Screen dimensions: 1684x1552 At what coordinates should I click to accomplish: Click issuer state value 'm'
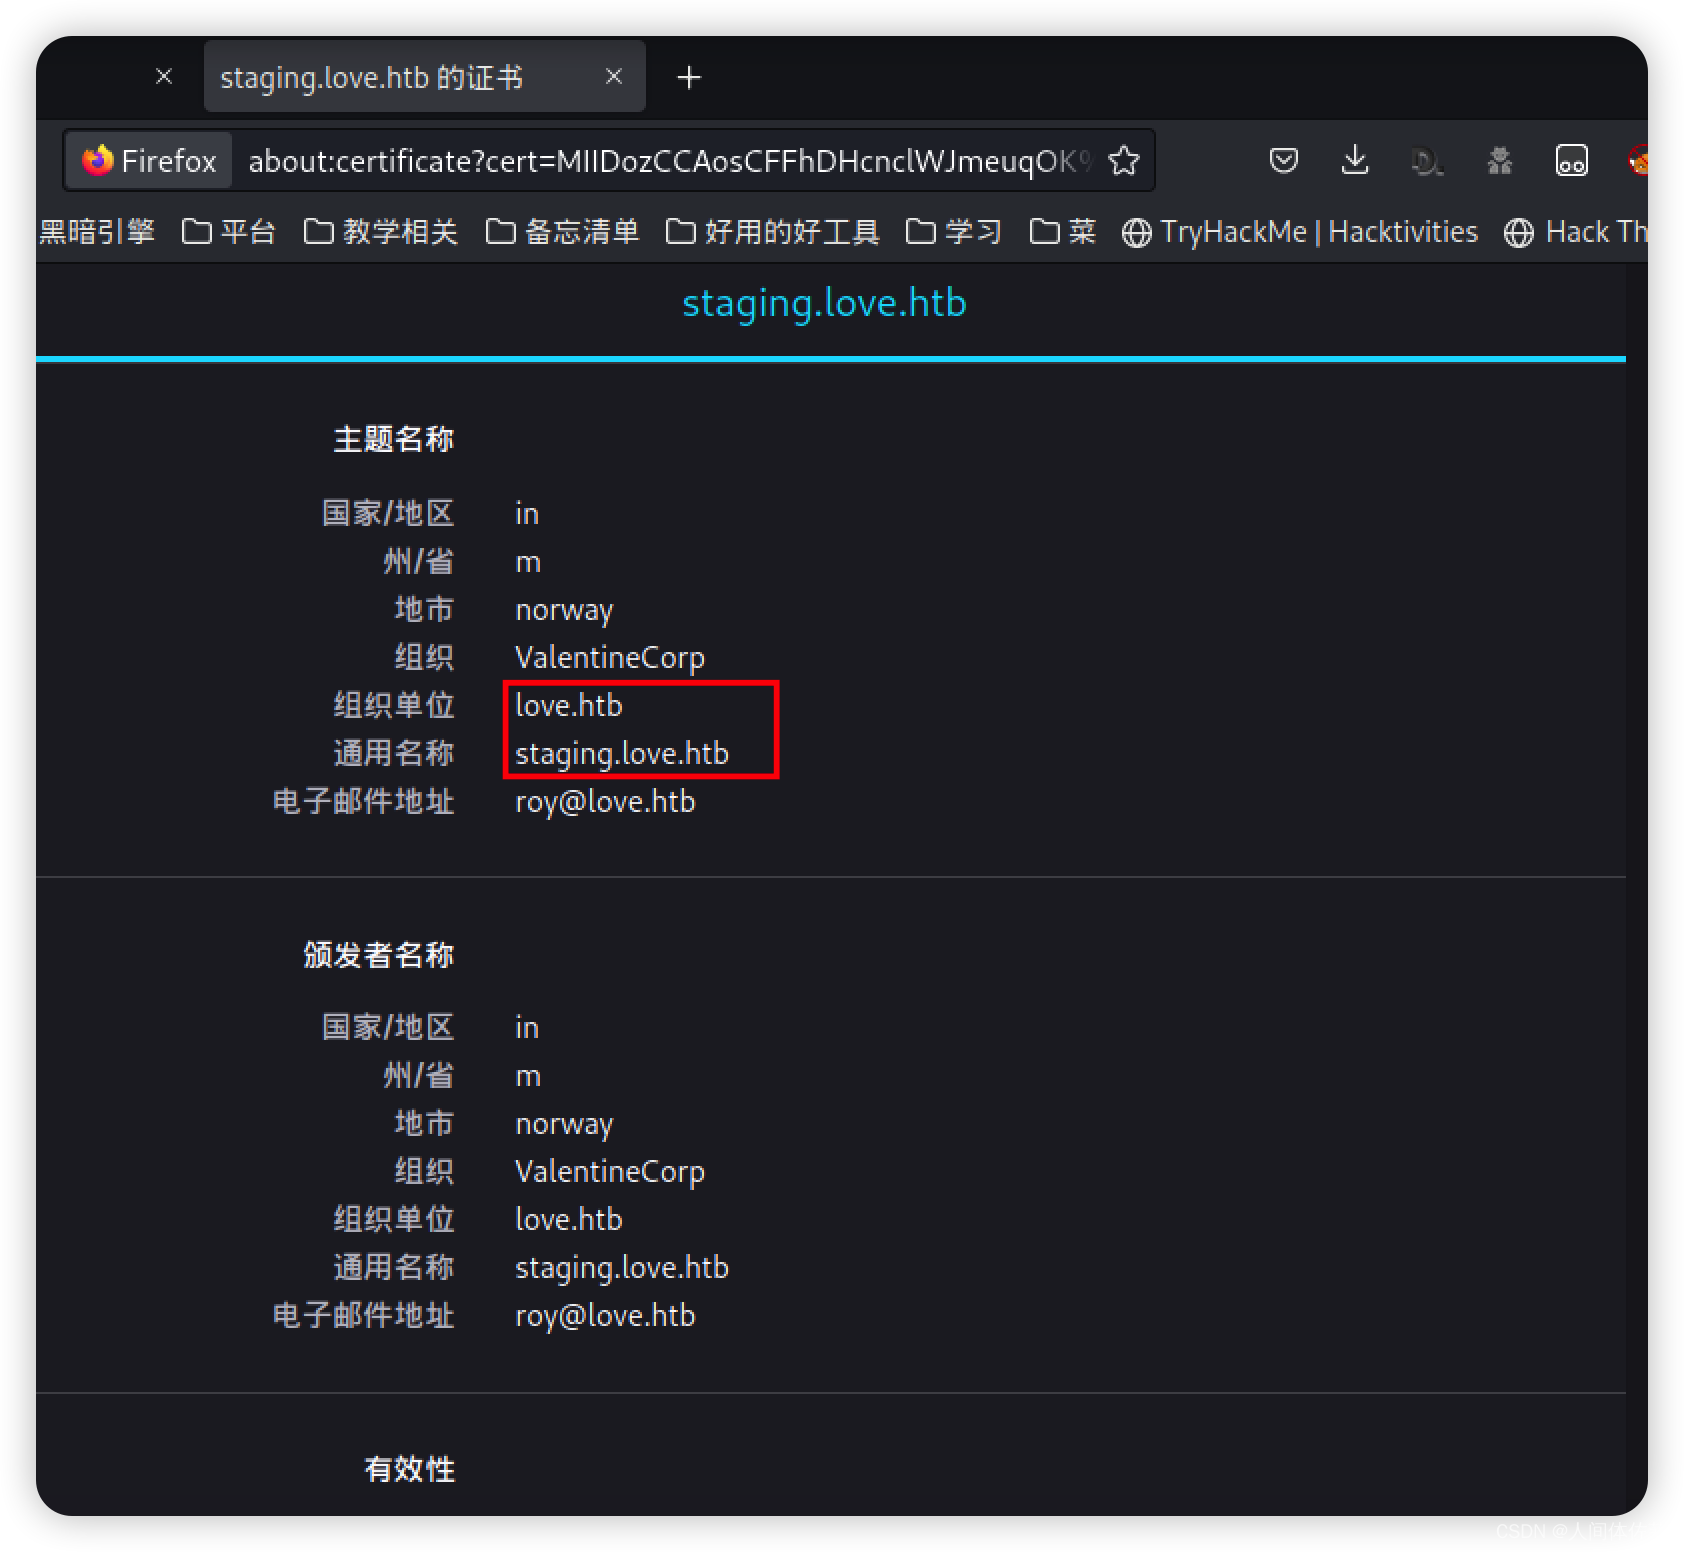point(528,1076)
